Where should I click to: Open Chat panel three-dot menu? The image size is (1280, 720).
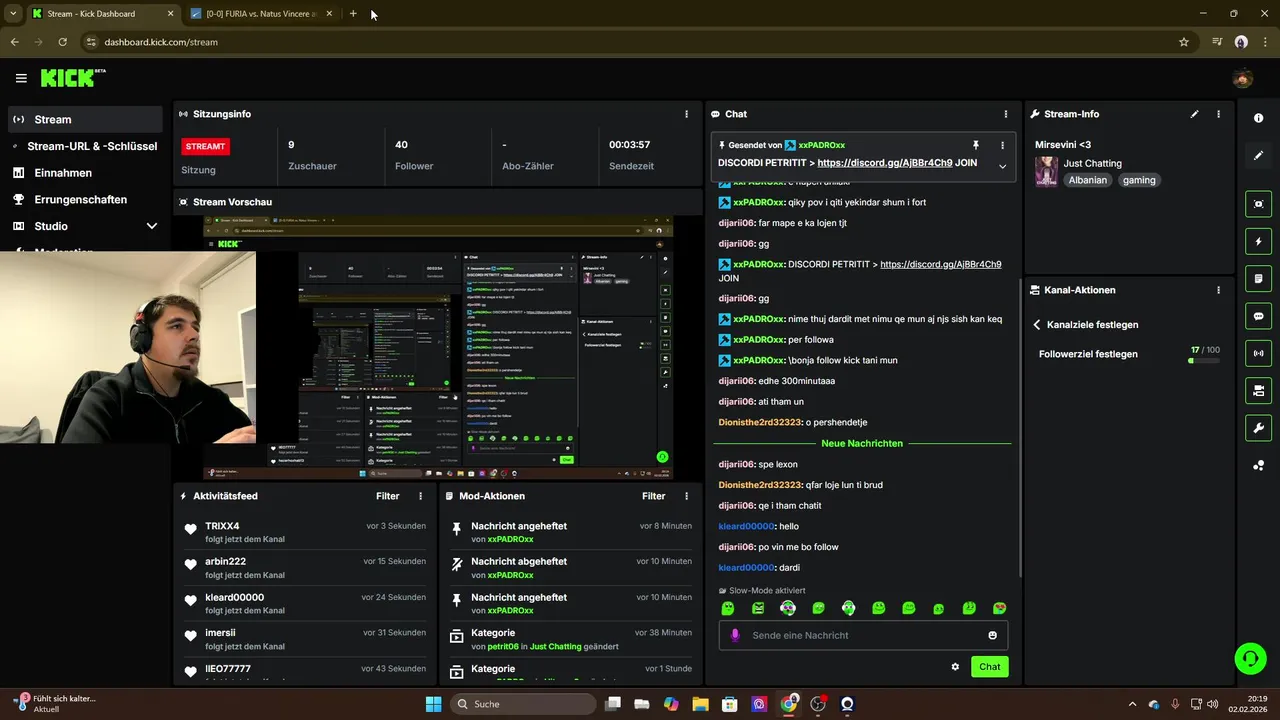pos(1006,114)
